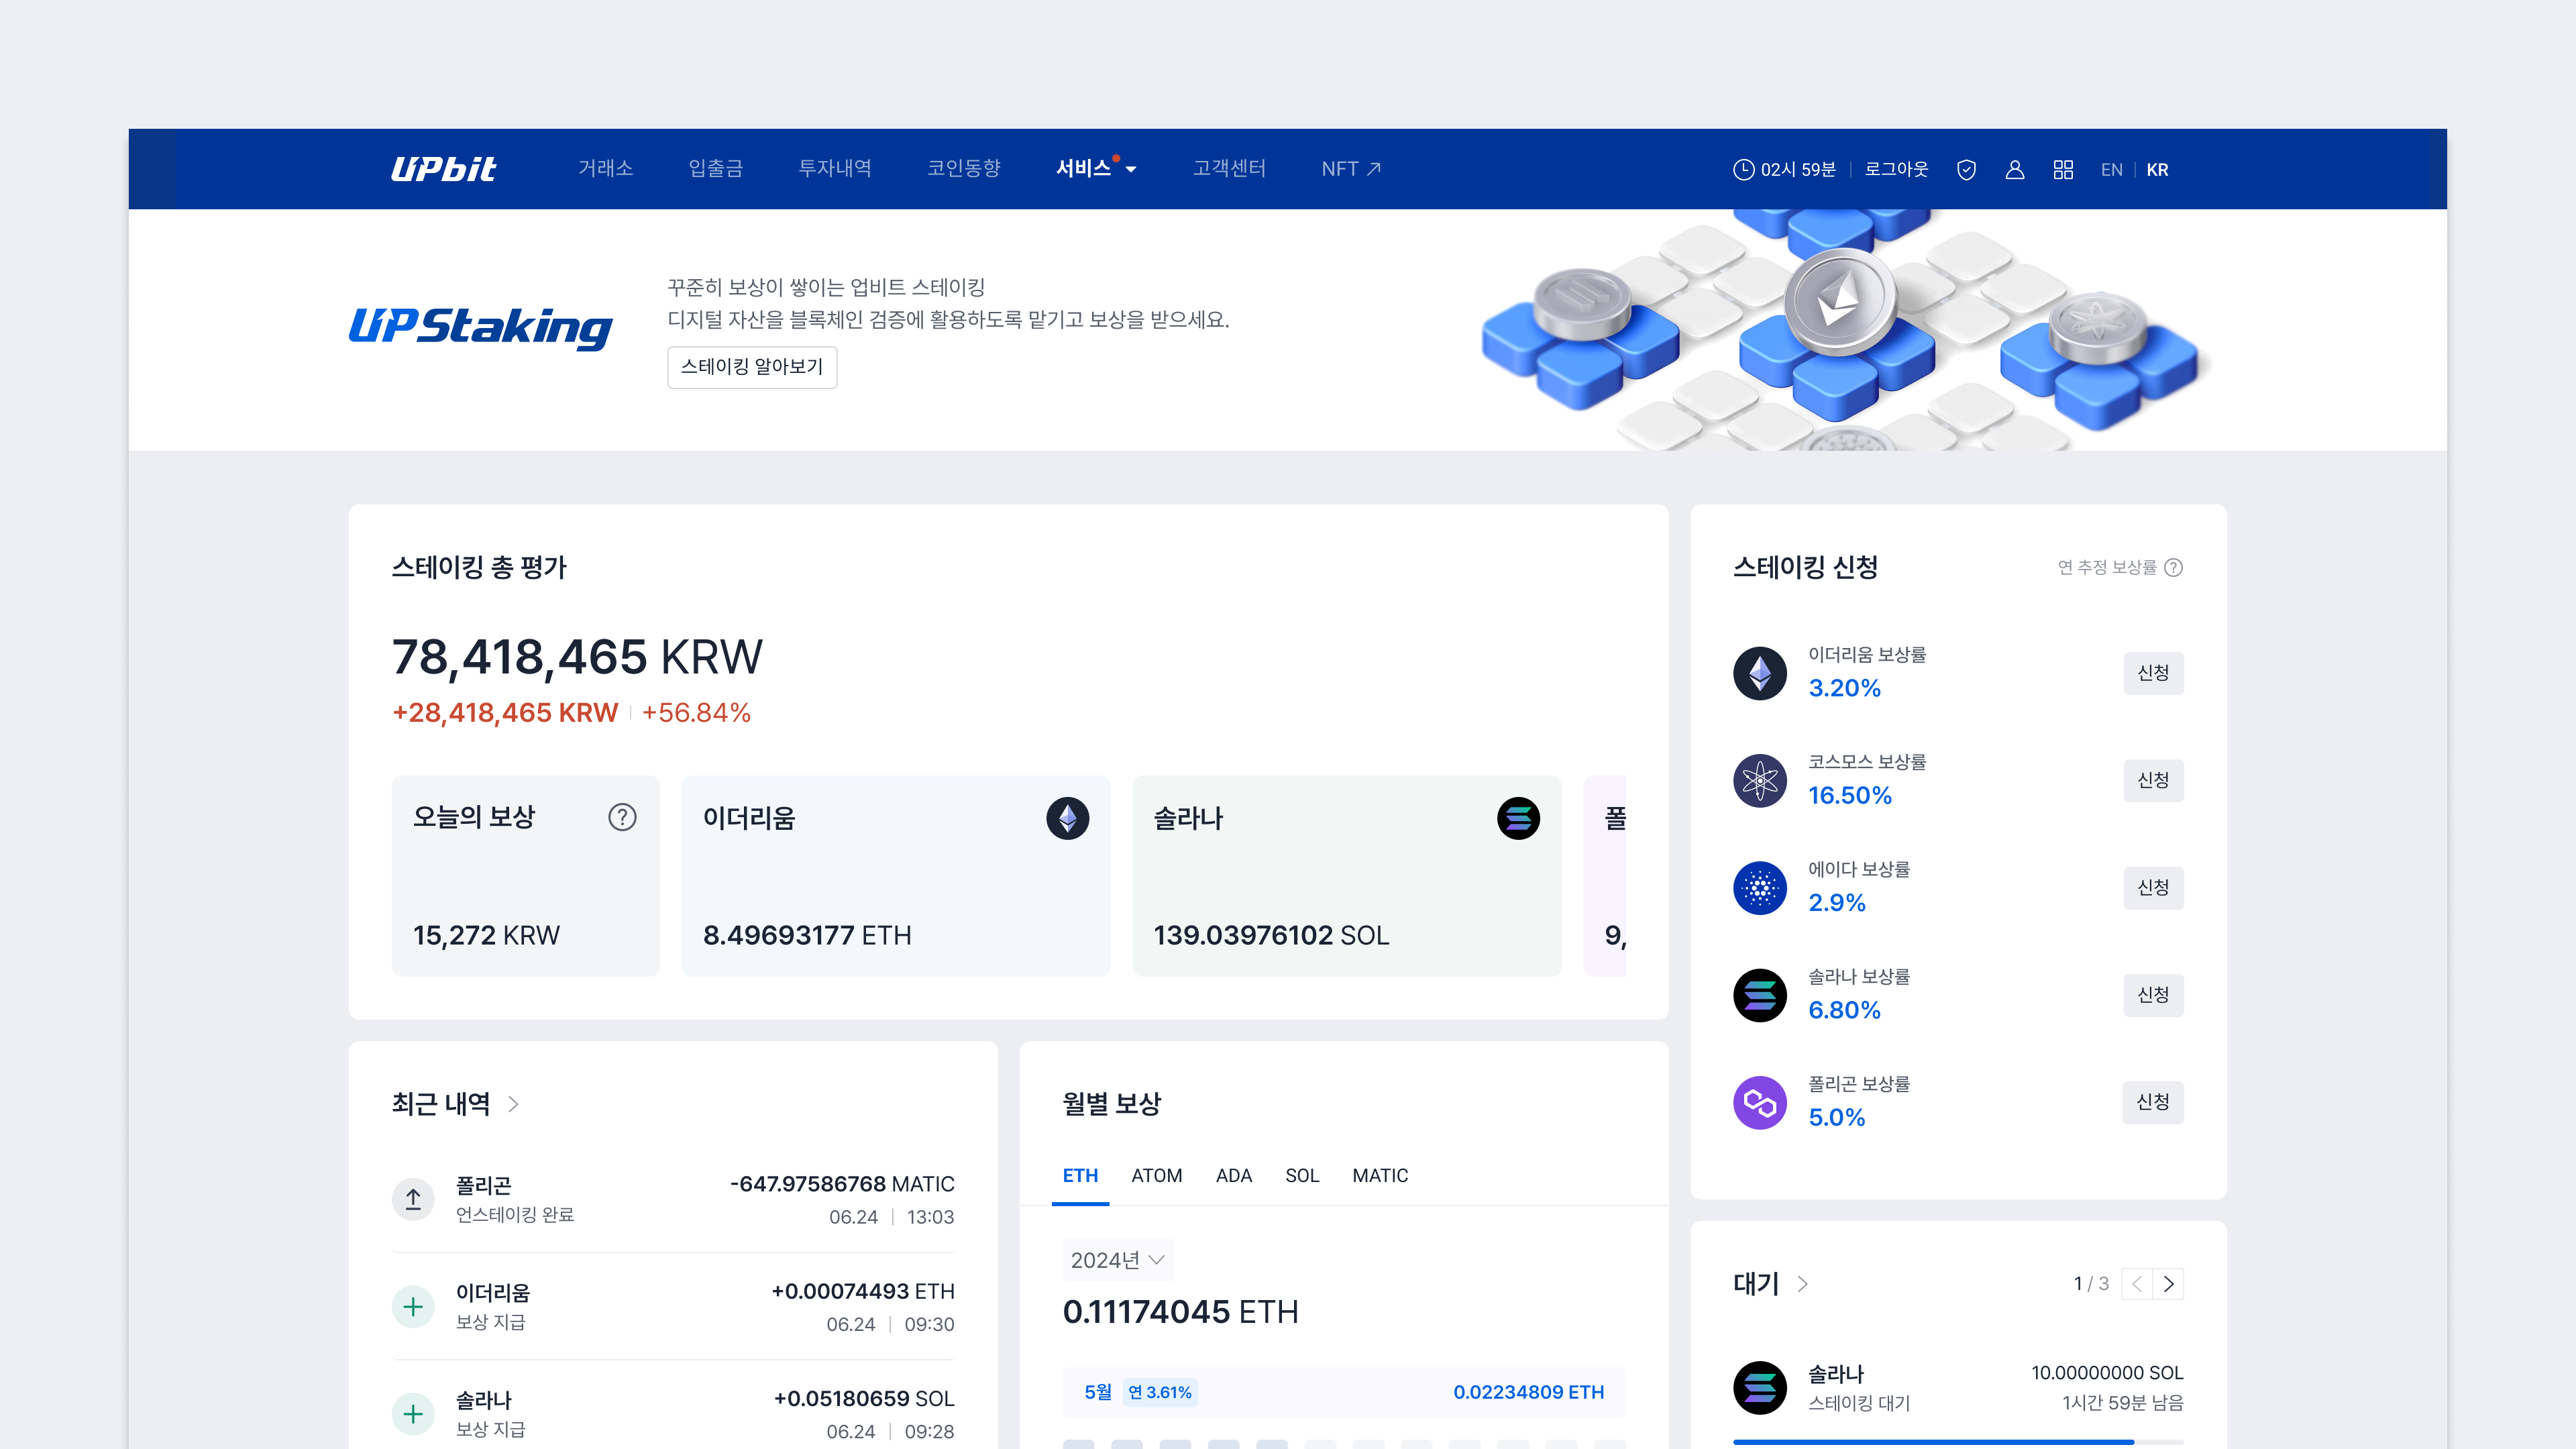2576x1449 pixels.
Task: Expand the 서비스 dropdown menu
Action: click(1096, 169)
